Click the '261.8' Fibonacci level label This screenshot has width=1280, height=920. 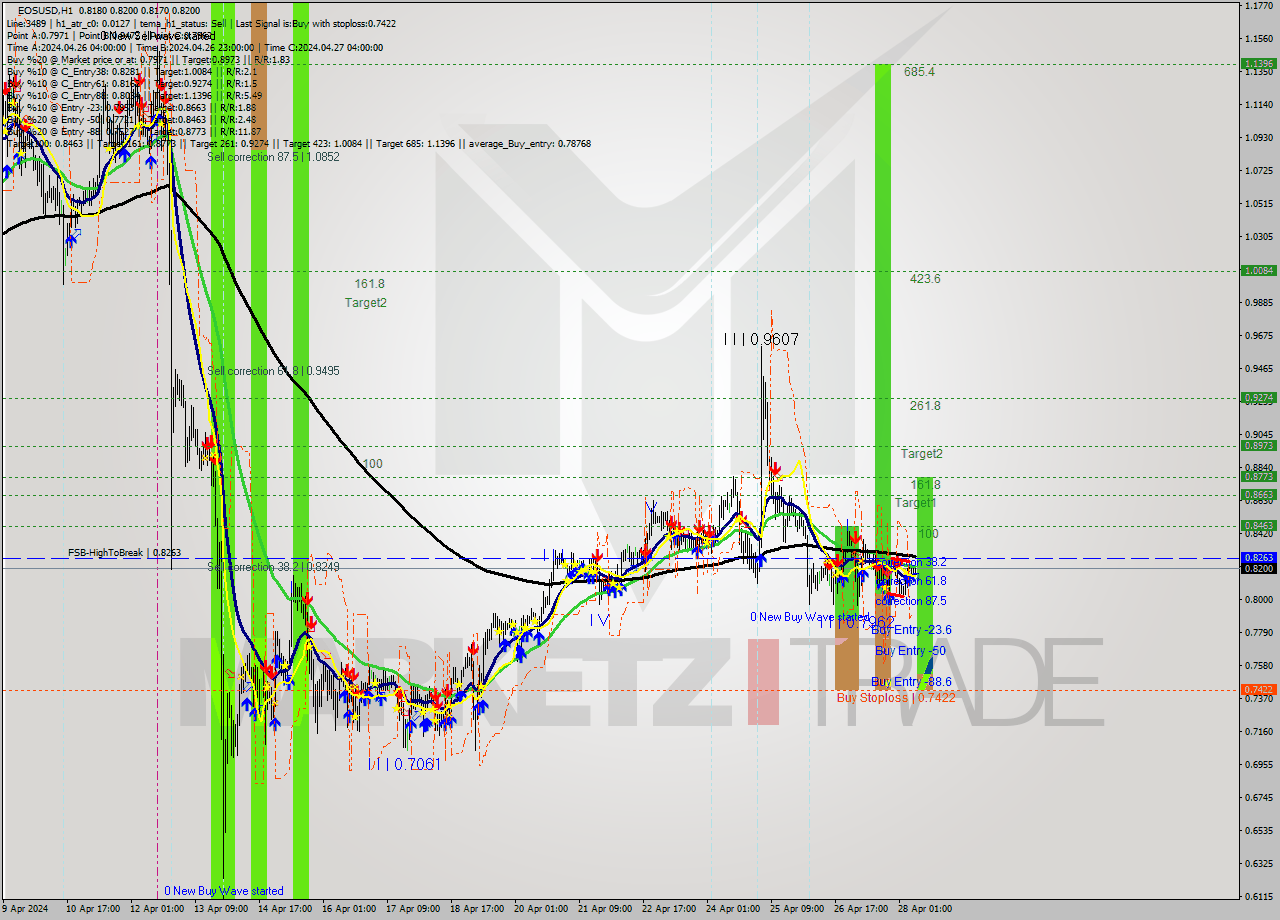tap(925, 406)
